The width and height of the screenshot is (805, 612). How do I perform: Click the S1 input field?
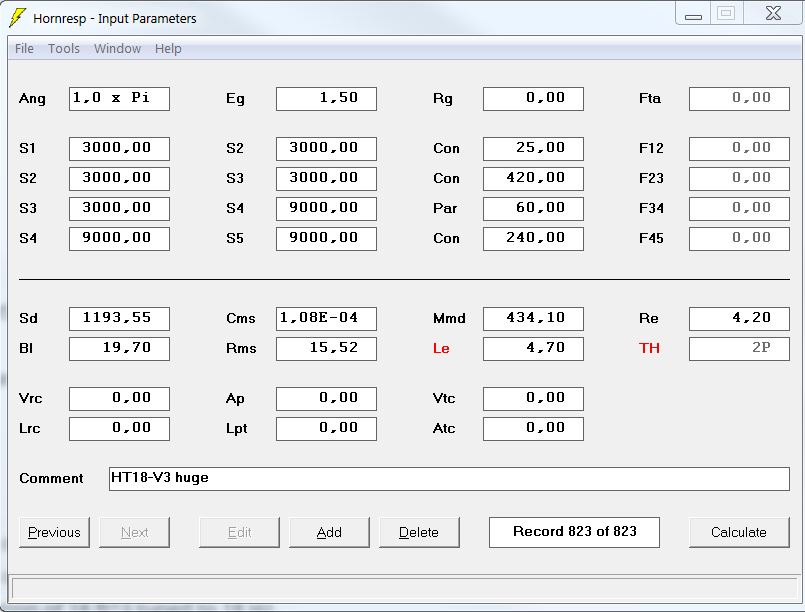point(120,148)
